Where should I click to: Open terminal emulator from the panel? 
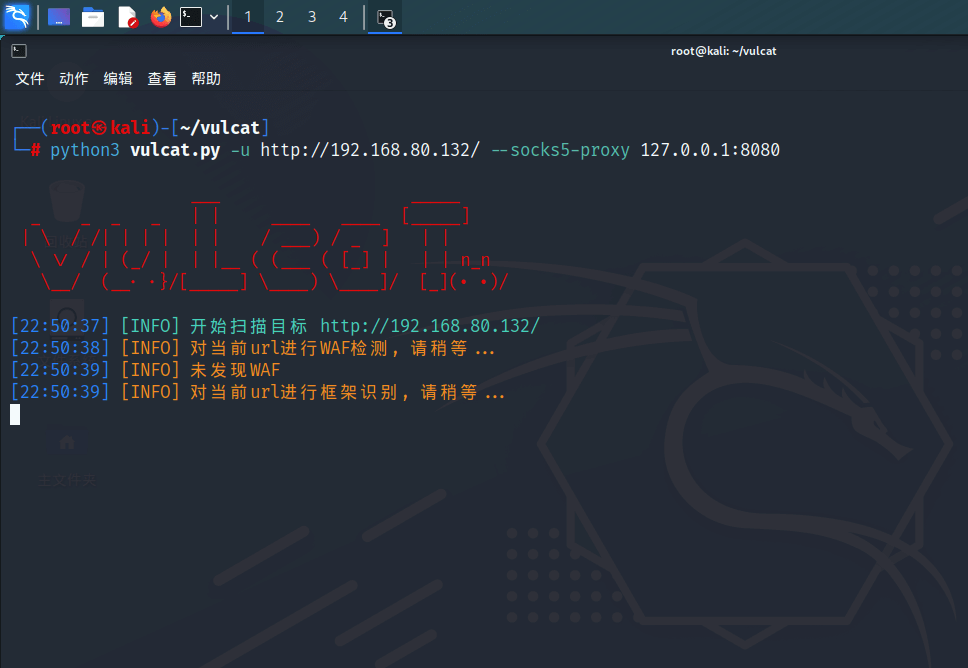191,17
